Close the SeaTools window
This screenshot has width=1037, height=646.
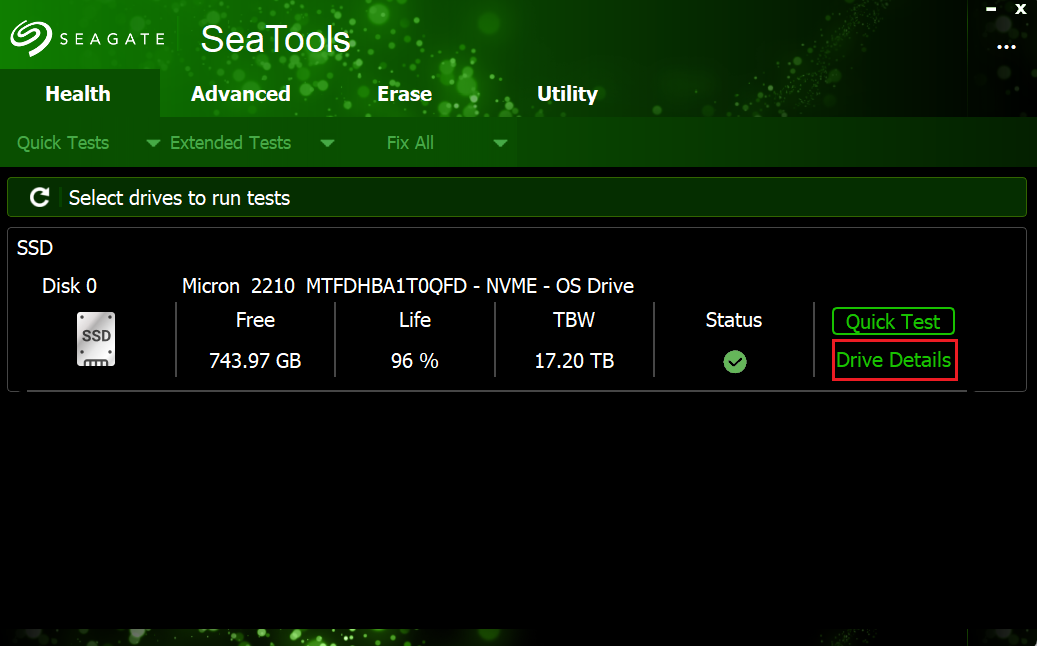1020,9
